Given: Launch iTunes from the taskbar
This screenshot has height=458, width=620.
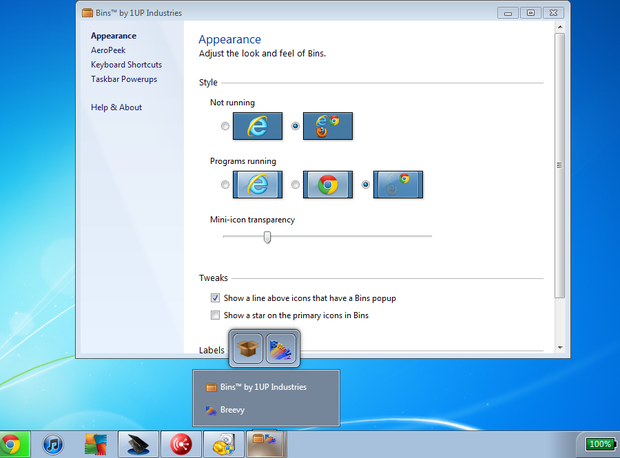Looking at the screenshot, I should [x=53, y=444].
